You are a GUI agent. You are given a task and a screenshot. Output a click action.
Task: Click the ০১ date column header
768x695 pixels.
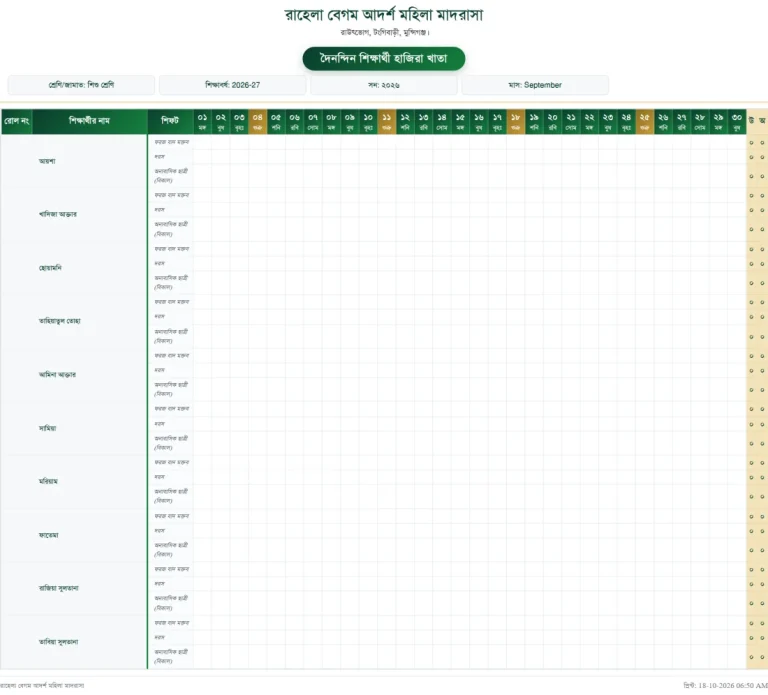202,121
